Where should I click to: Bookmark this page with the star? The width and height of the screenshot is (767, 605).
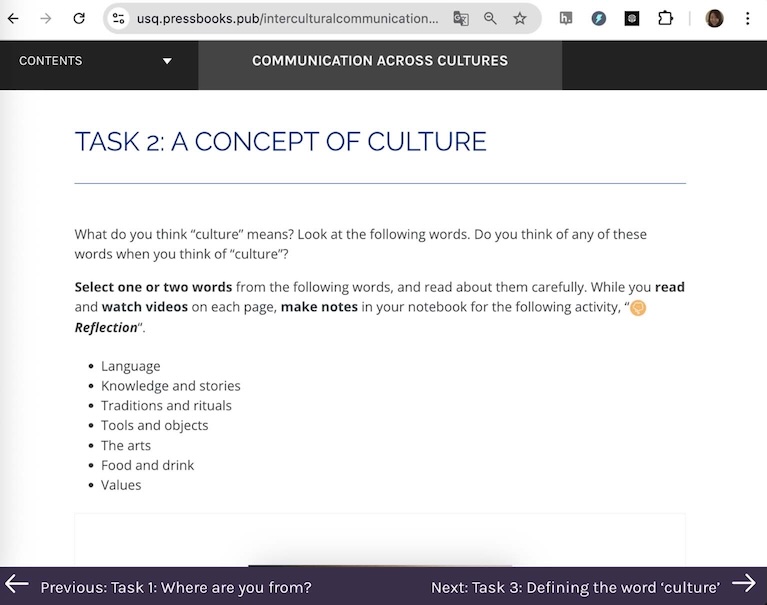[520, 18]
